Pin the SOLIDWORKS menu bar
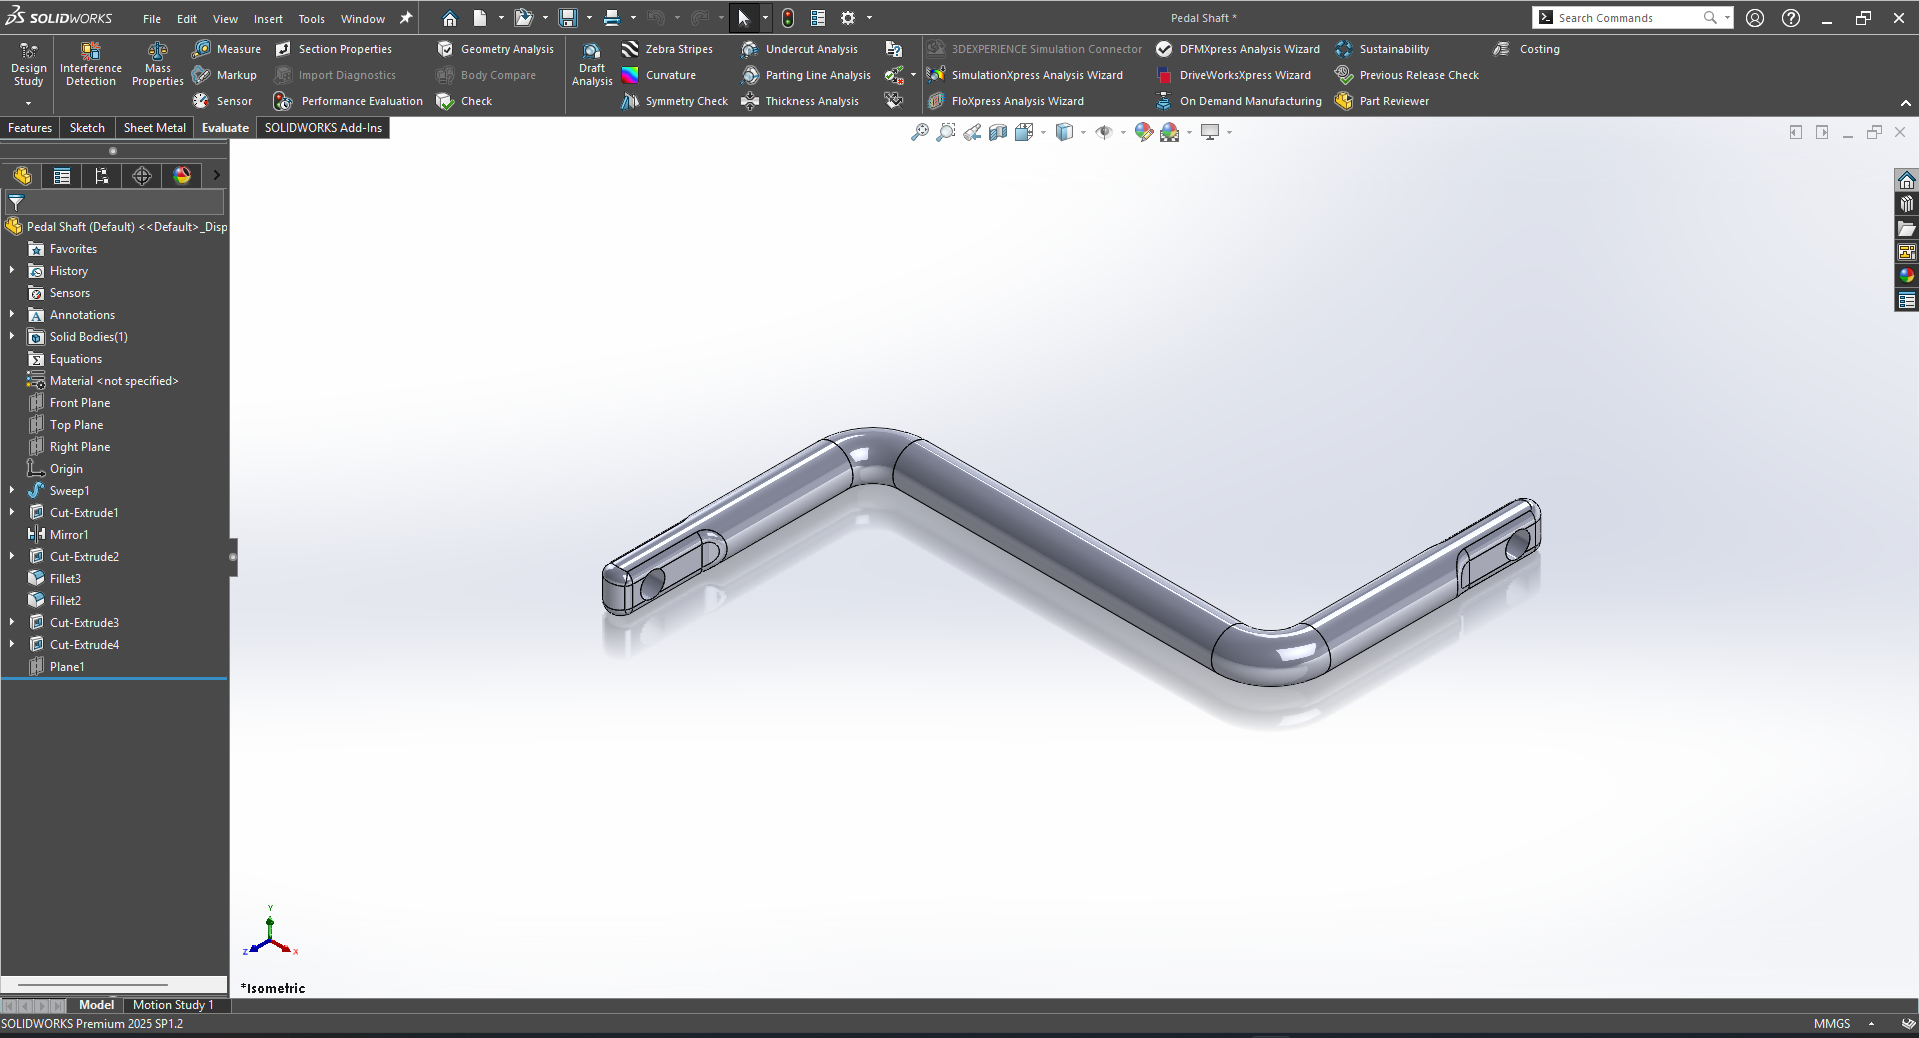The width and height of the screenshot is (1919, 1038). pos(406,18)
